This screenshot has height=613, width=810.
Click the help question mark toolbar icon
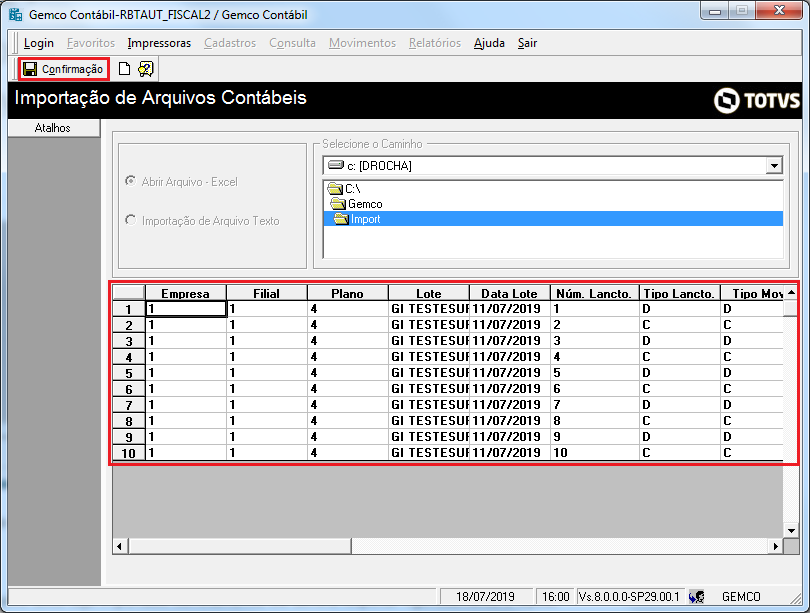(x=146, y=69)
